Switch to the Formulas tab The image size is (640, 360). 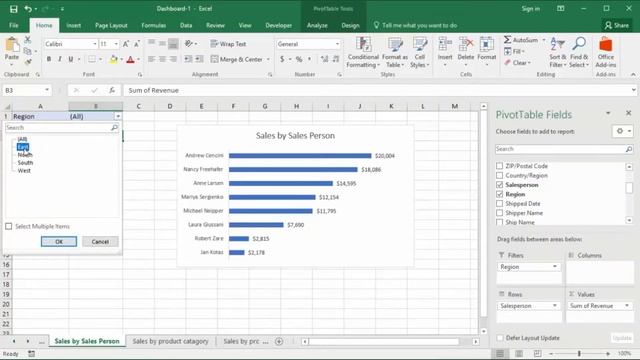pyautogui.click(x=153, y=25)
